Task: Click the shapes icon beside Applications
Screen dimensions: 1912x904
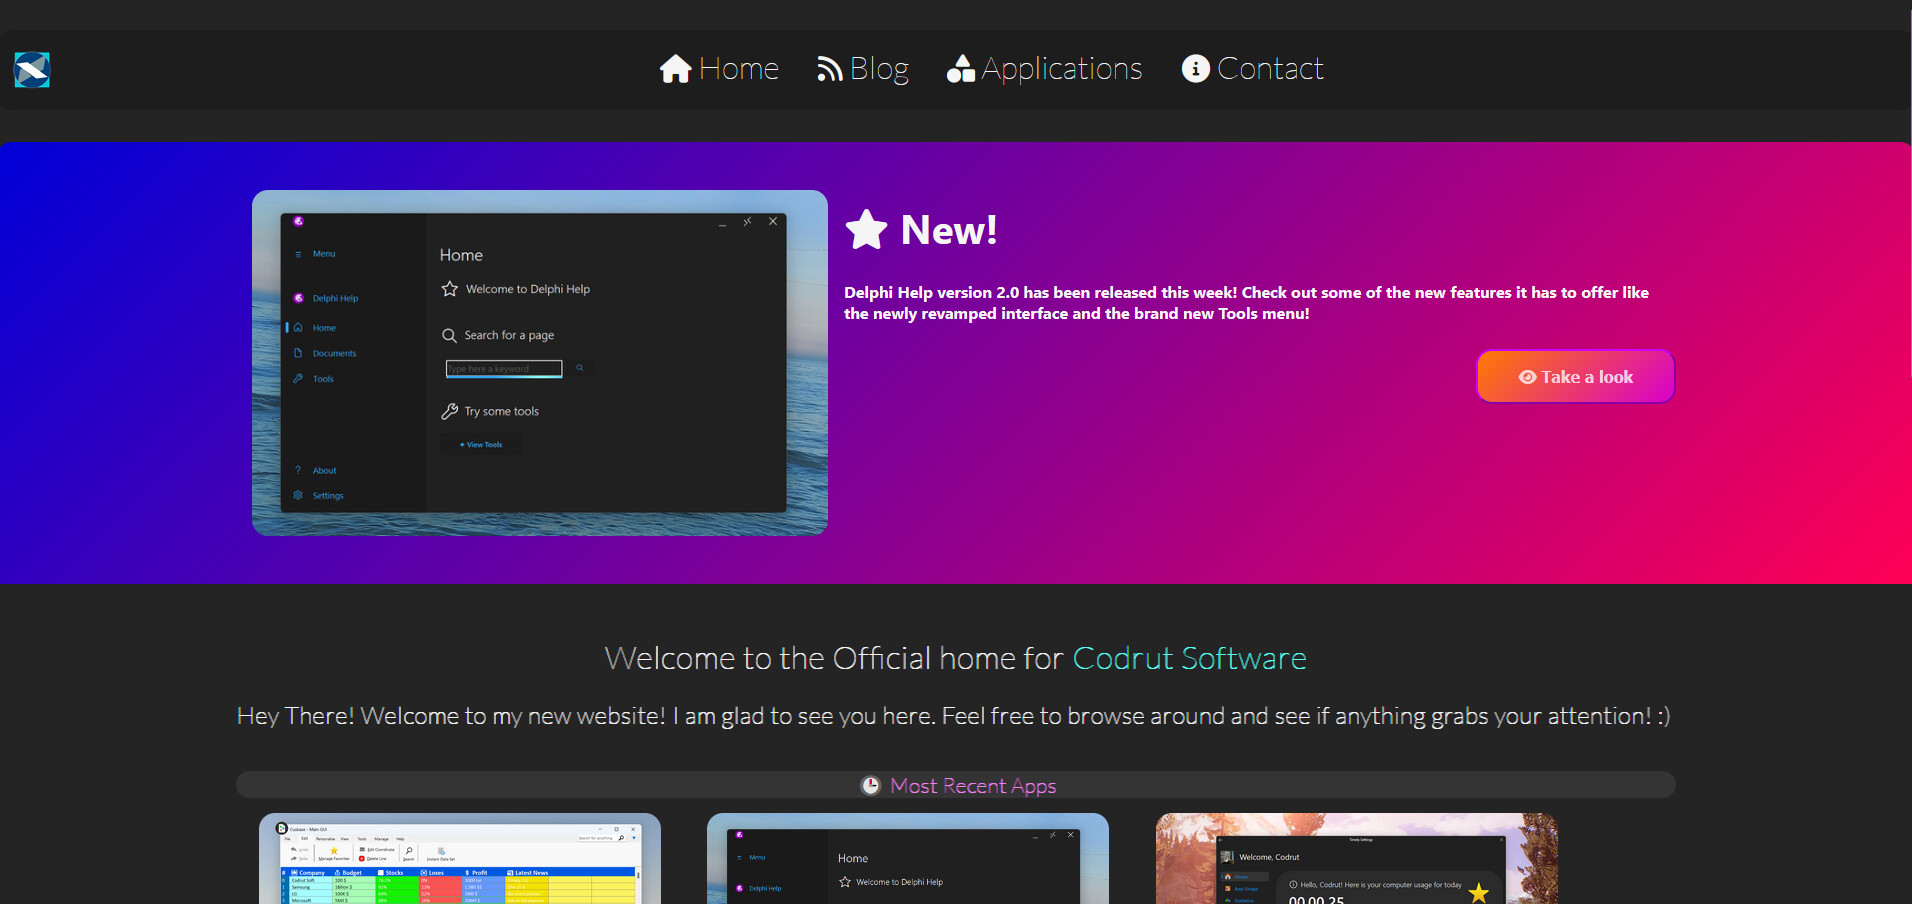Action: [x=960, y=69]
